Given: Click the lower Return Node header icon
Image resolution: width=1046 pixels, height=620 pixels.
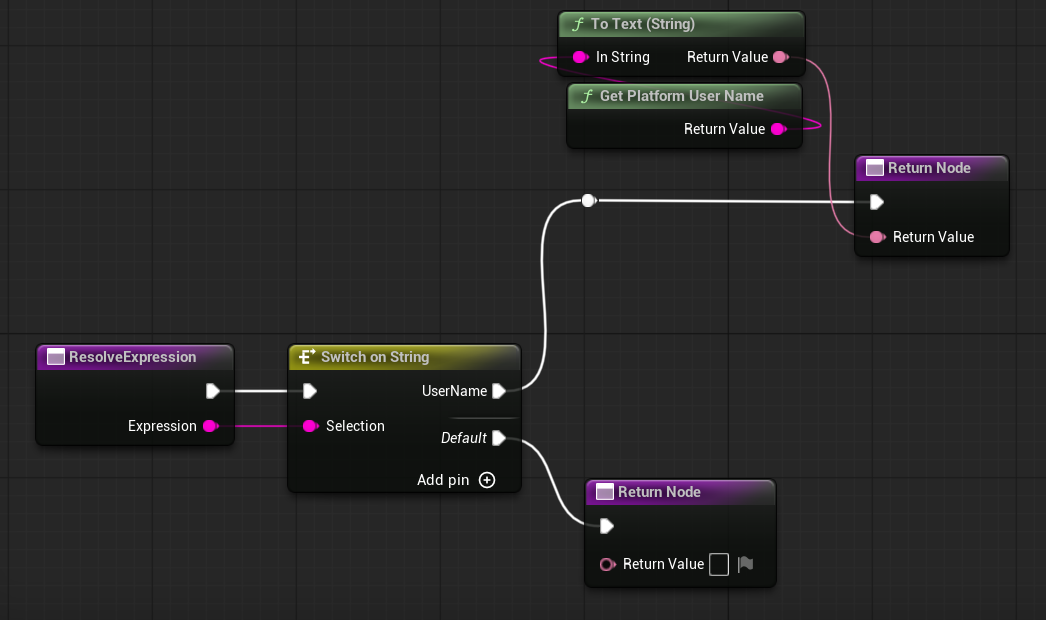Looking at the screenshot, I should (x=604, y=492).
